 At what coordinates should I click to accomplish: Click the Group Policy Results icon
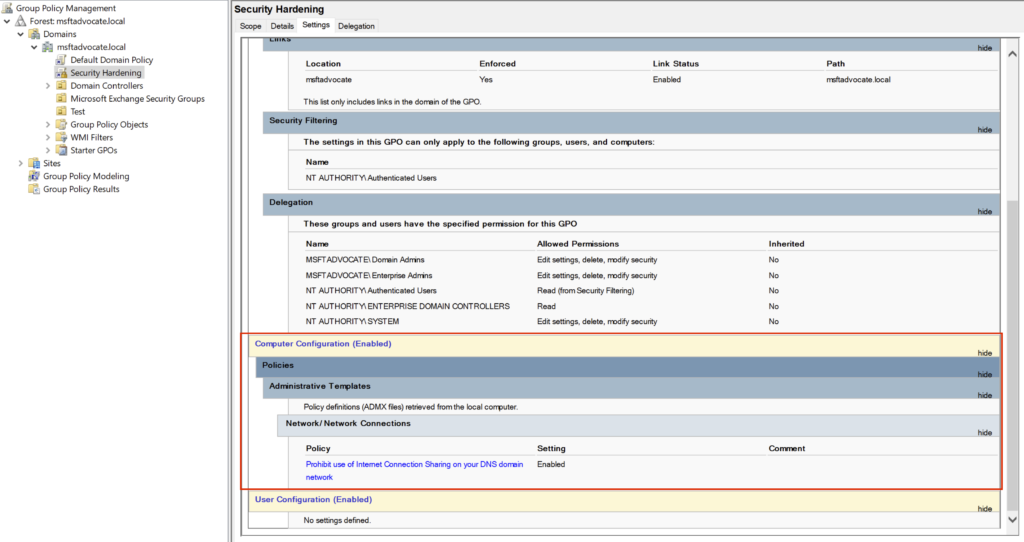click(x=35, y=190)
